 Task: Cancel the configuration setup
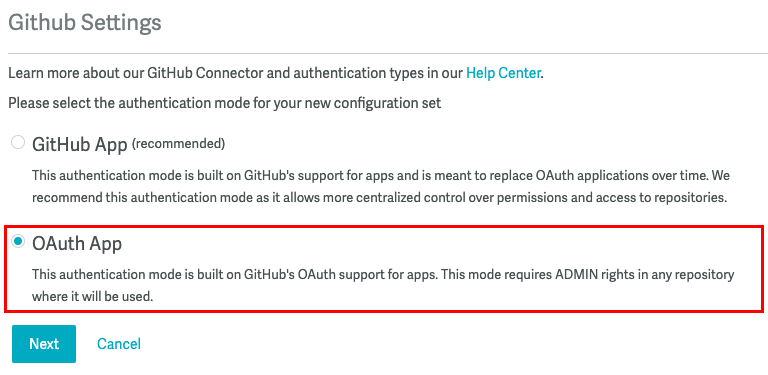click(119, 344)
